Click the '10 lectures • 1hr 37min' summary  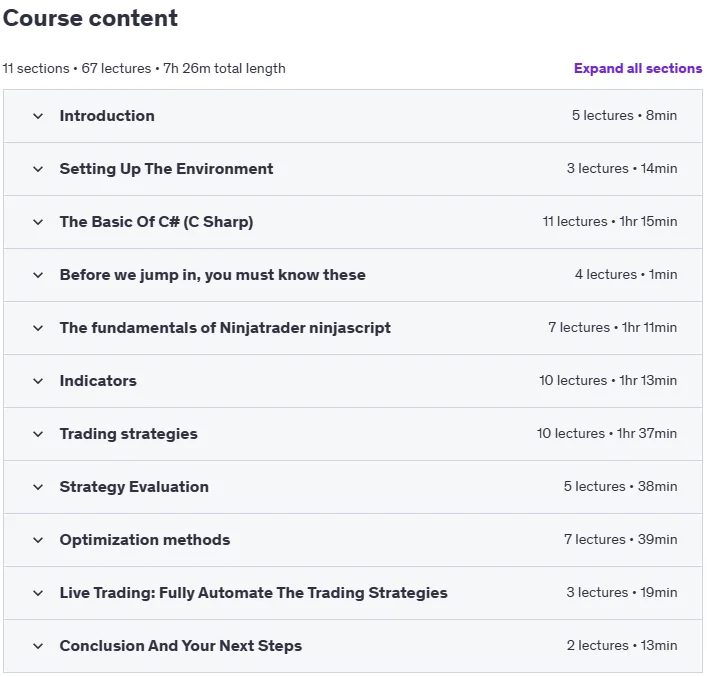point(606,433)
